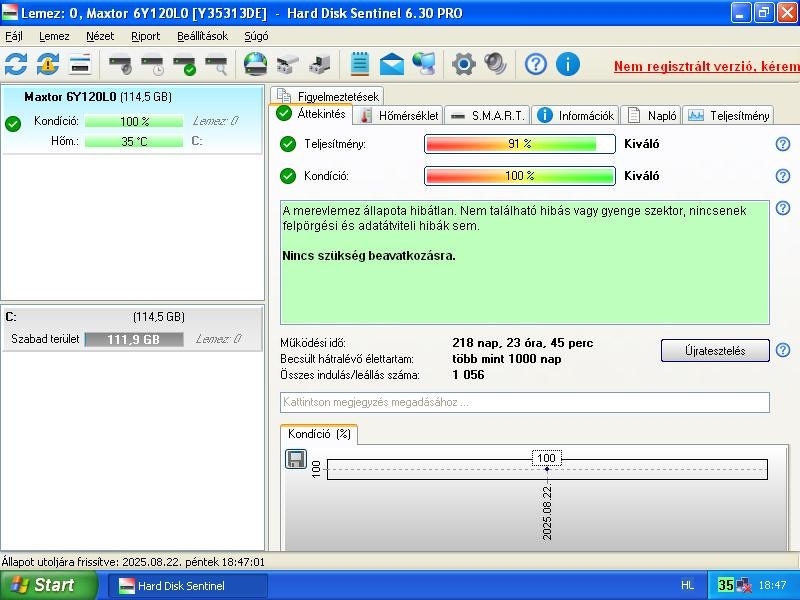
Task: Open the Riport menu
Action: coord(145,36)
